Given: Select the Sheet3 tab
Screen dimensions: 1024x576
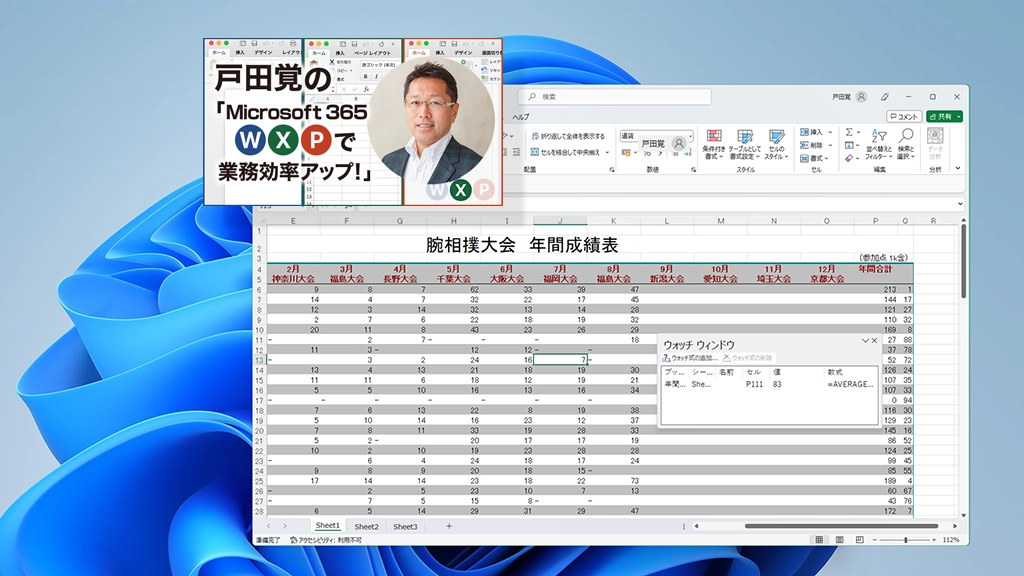Looking at the screenshot, I should pyautogui.click(x=406, y=526).
